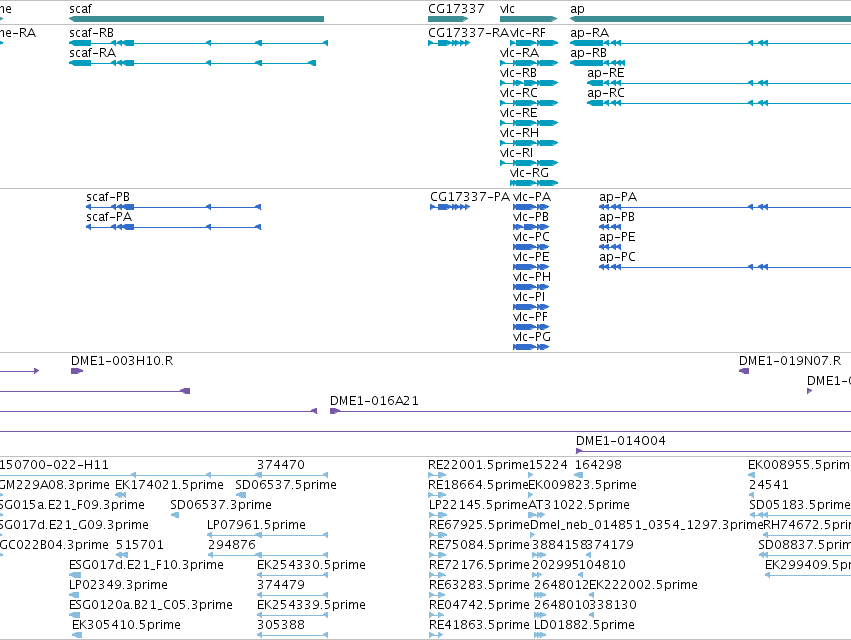851x640 pixels.
Task: Select the vlc-RI transcript label
Action: click(x=517, y=153)
